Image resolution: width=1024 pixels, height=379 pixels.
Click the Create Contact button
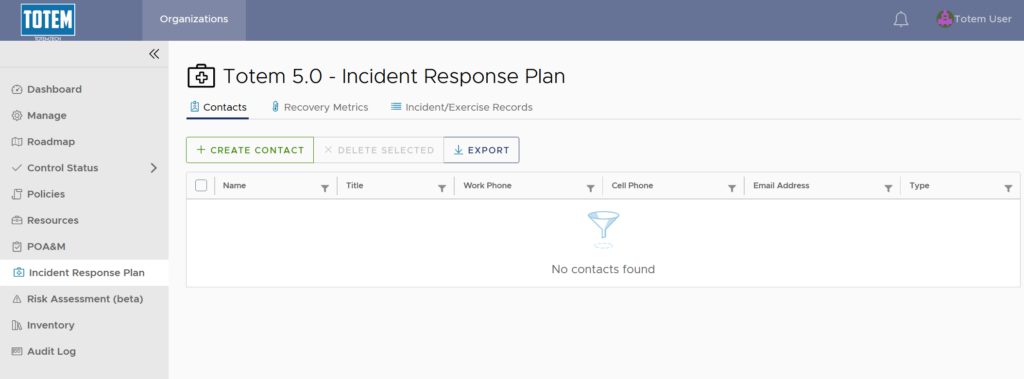[250, 150]
